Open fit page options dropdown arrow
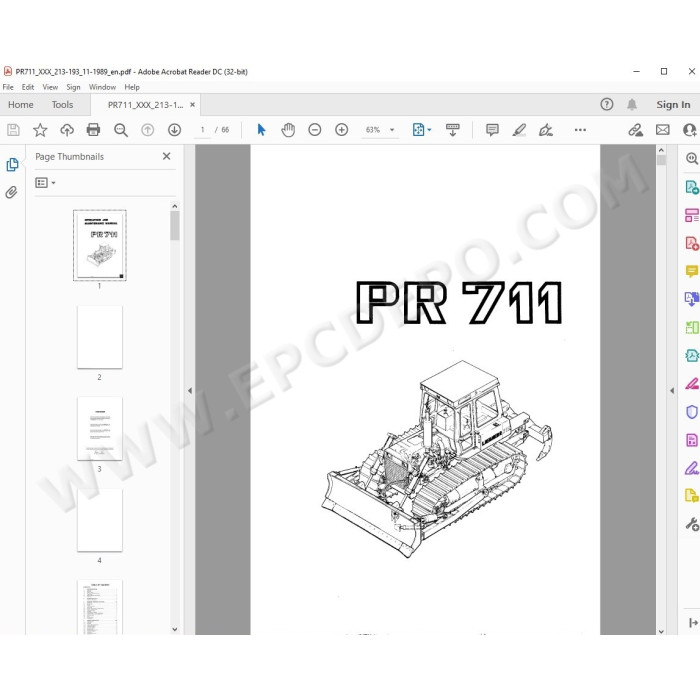Image resolution: width=700 pixels, height=700 pixels. (429, 130)
